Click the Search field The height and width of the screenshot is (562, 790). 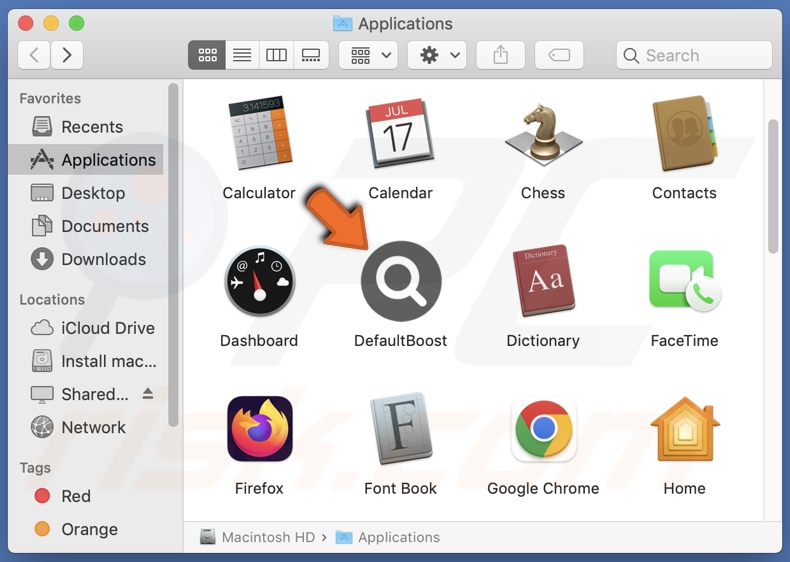(694, 55)
